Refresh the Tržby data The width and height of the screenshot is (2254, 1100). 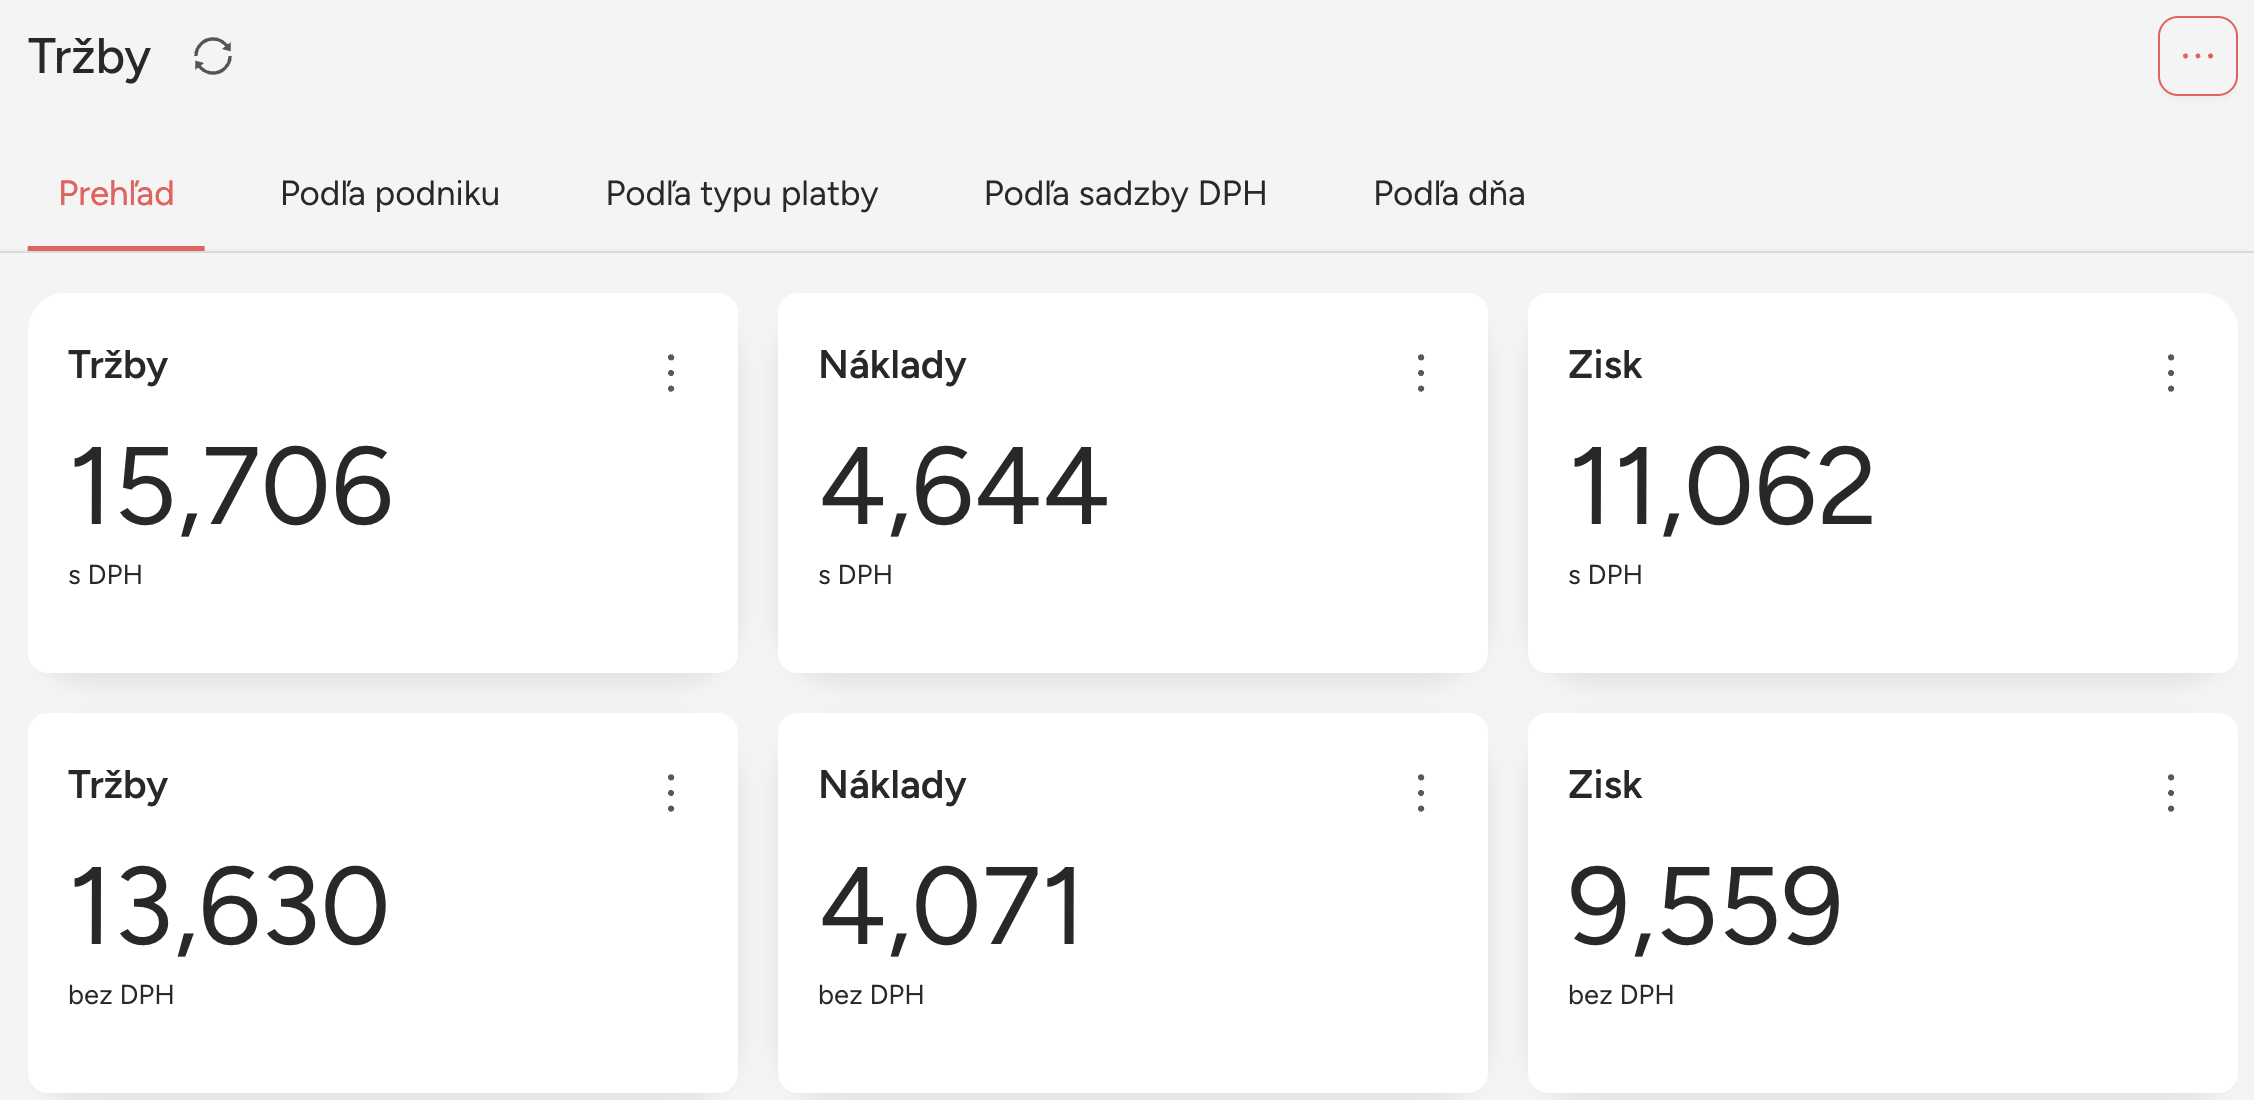(x=213, y=56)
